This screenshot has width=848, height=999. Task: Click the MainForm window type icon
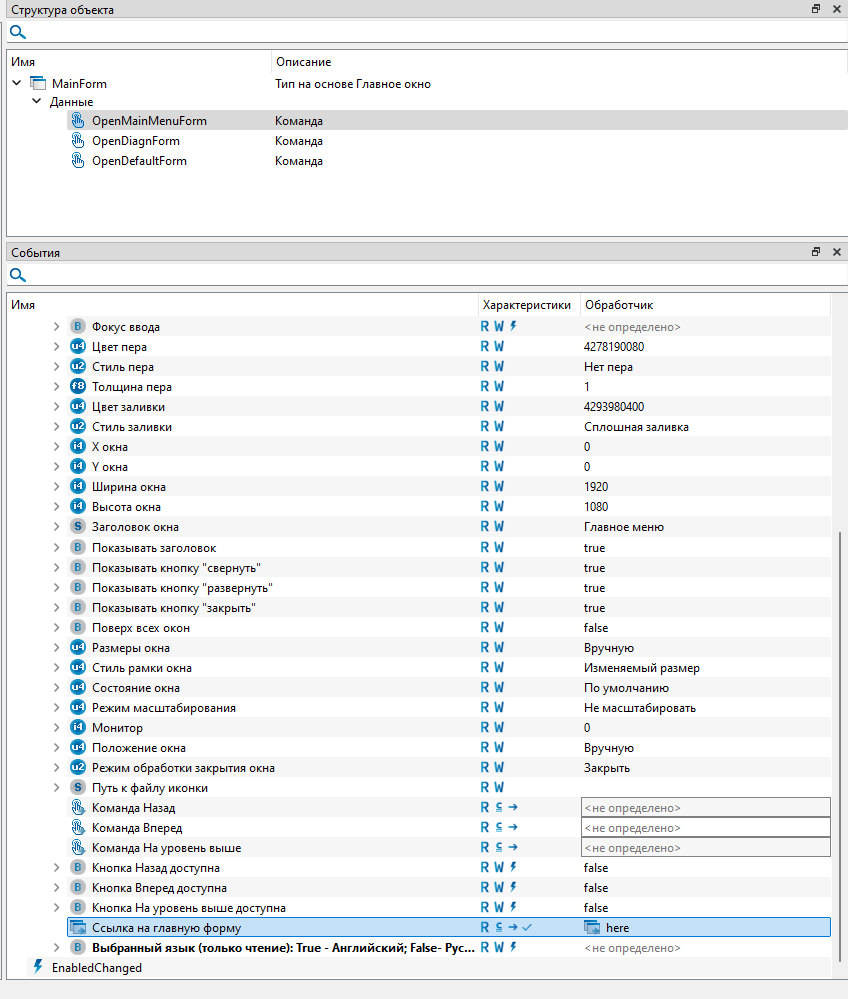click(38, 84)
